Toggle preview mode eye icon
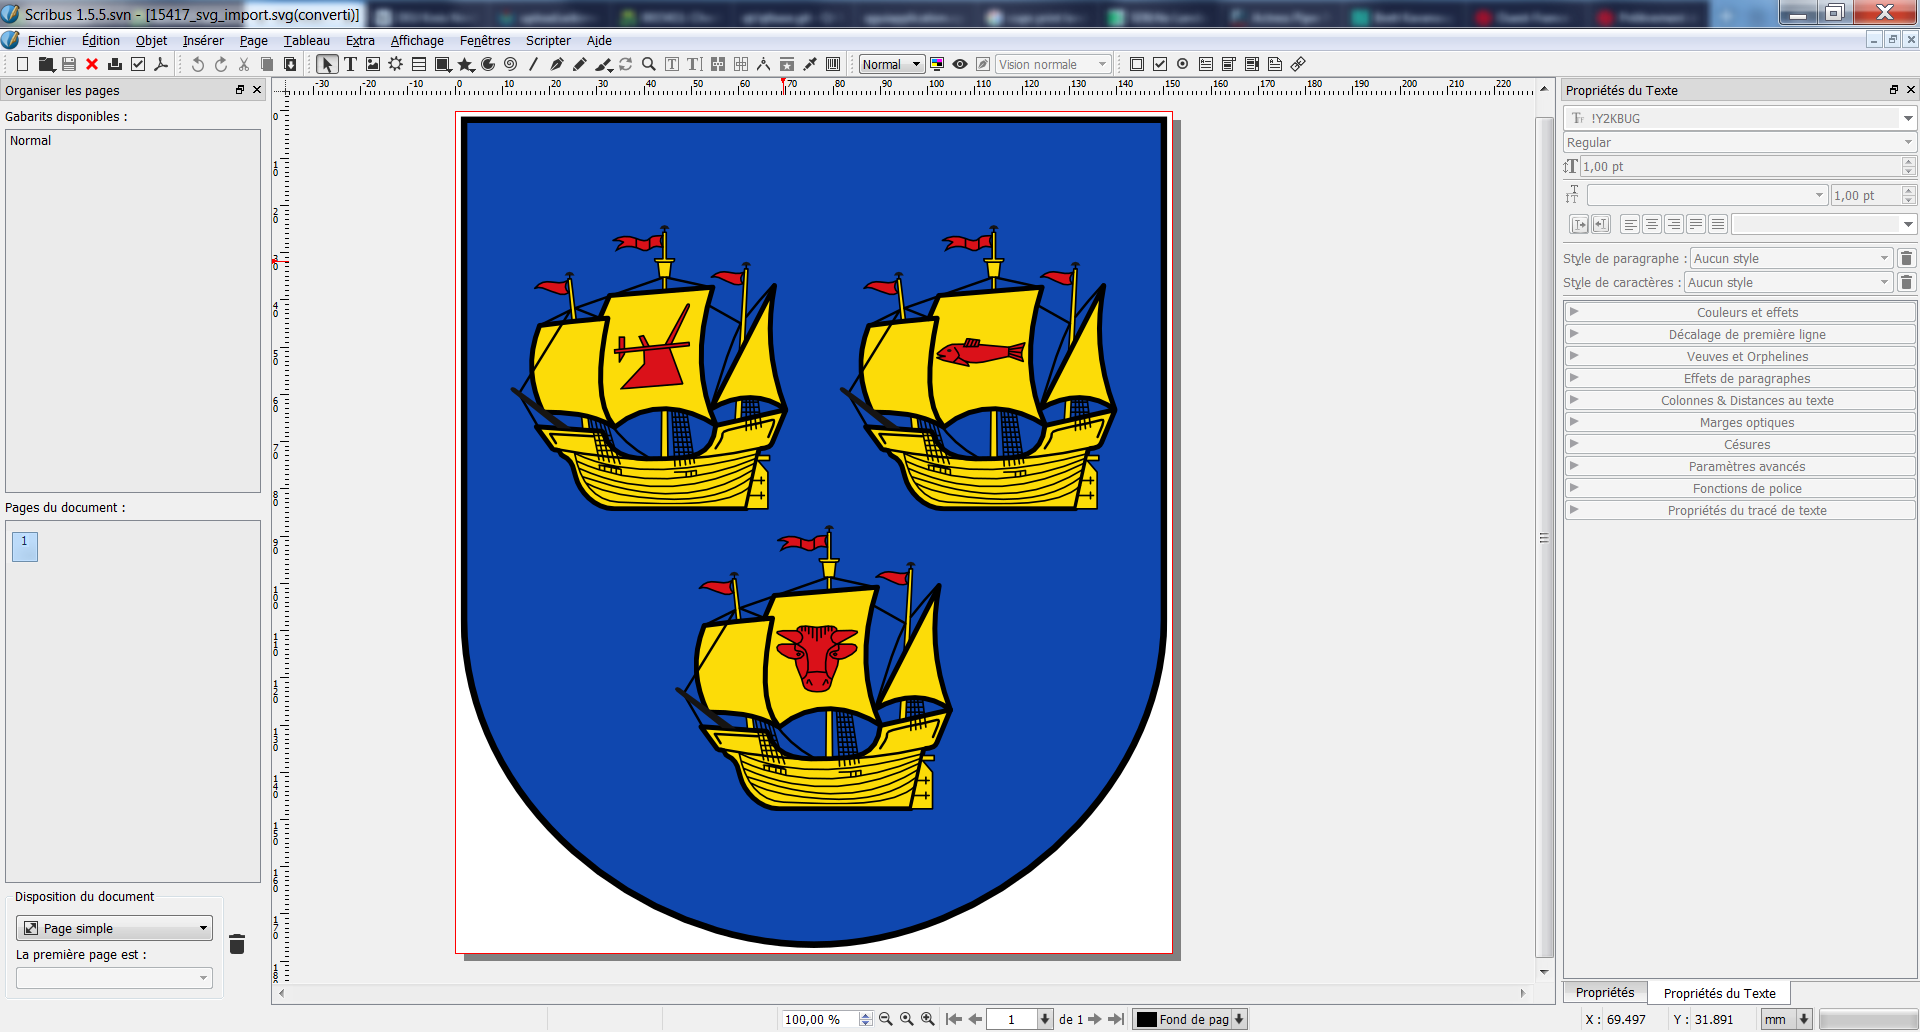The width and height of the screenshot is (1920, 1032). pyautogui.click(x=960, y=64)
